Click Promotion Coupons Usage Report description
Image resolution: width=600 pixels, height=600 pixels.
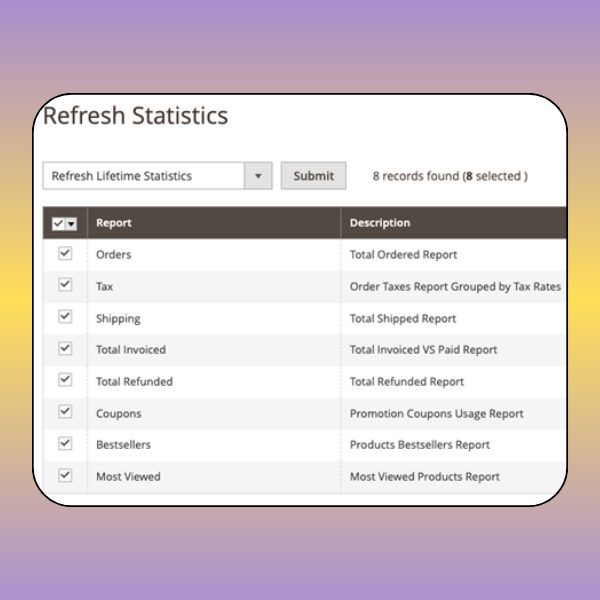click(436, 413)
